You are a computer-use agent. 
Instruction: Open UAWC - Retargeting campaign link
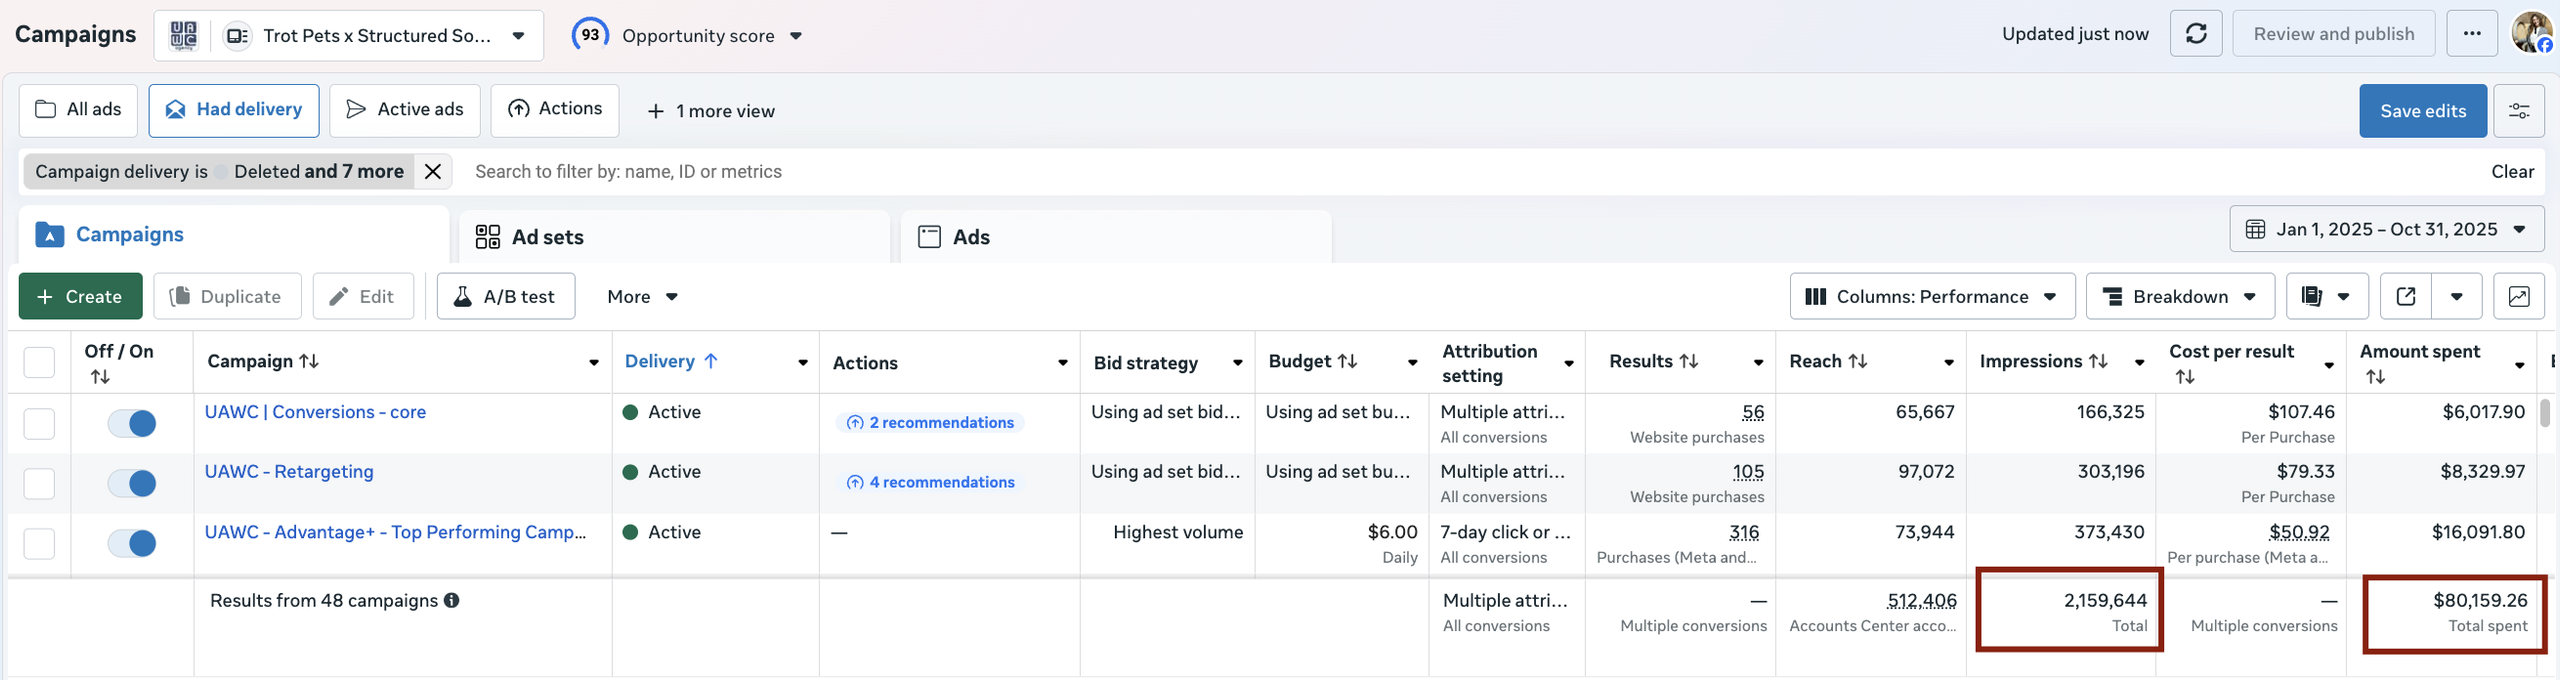pos(289,472)
